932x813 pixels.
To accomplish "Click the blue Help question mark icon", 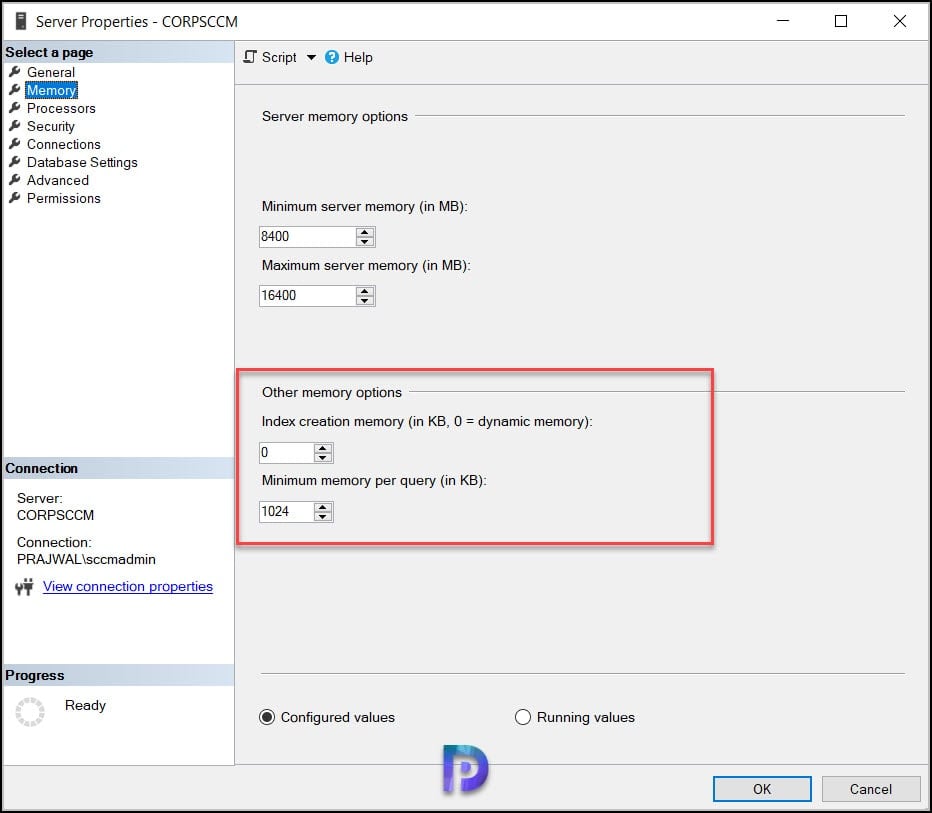I will click(332, 57).
